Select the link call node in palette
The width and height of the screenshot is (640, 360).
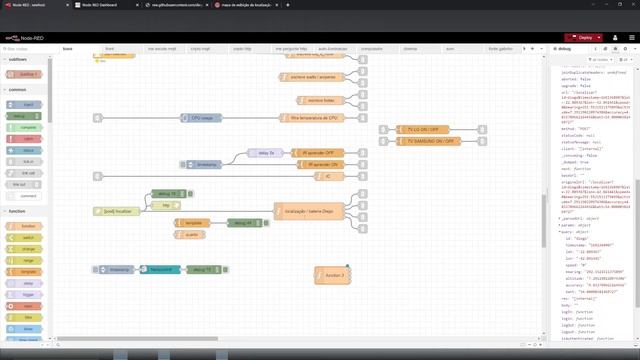24,173
